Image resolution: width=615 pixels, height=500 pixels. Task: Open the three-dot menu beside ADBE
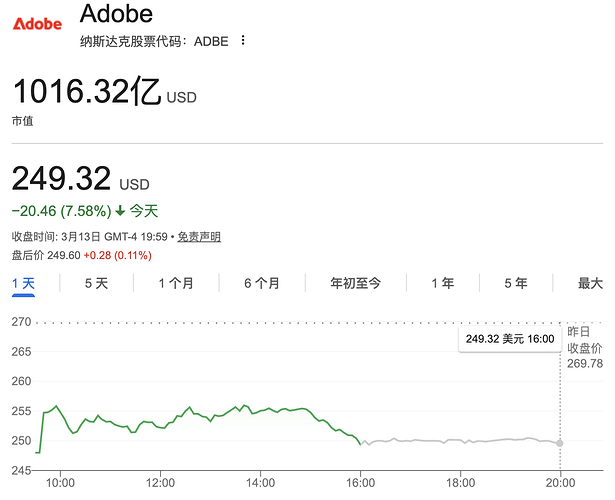point(242,41)
